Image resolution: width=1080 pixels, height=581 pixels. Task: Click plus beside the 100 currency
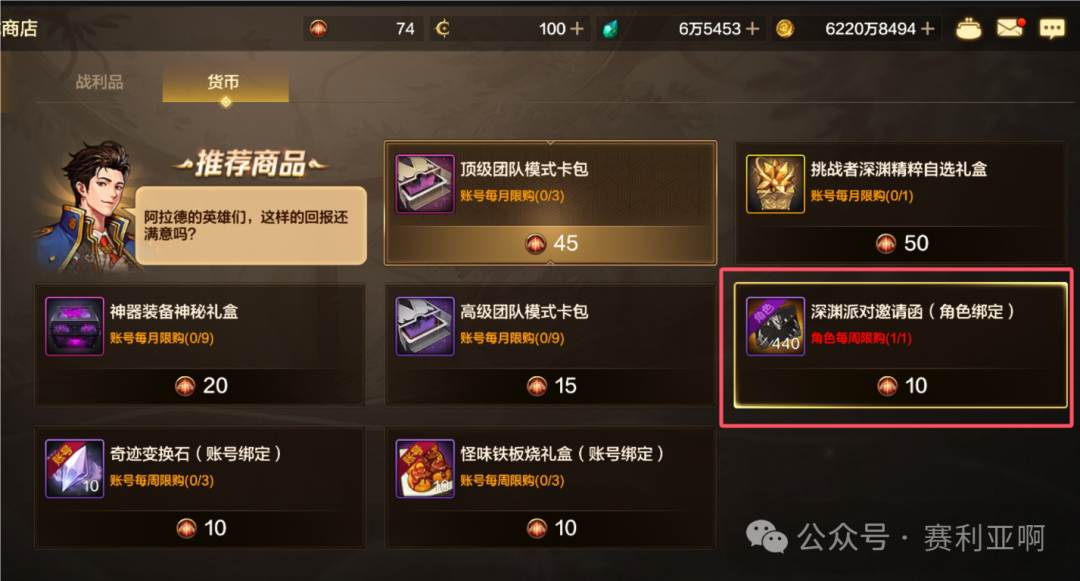pyautogui.click(x=577, y=29)
